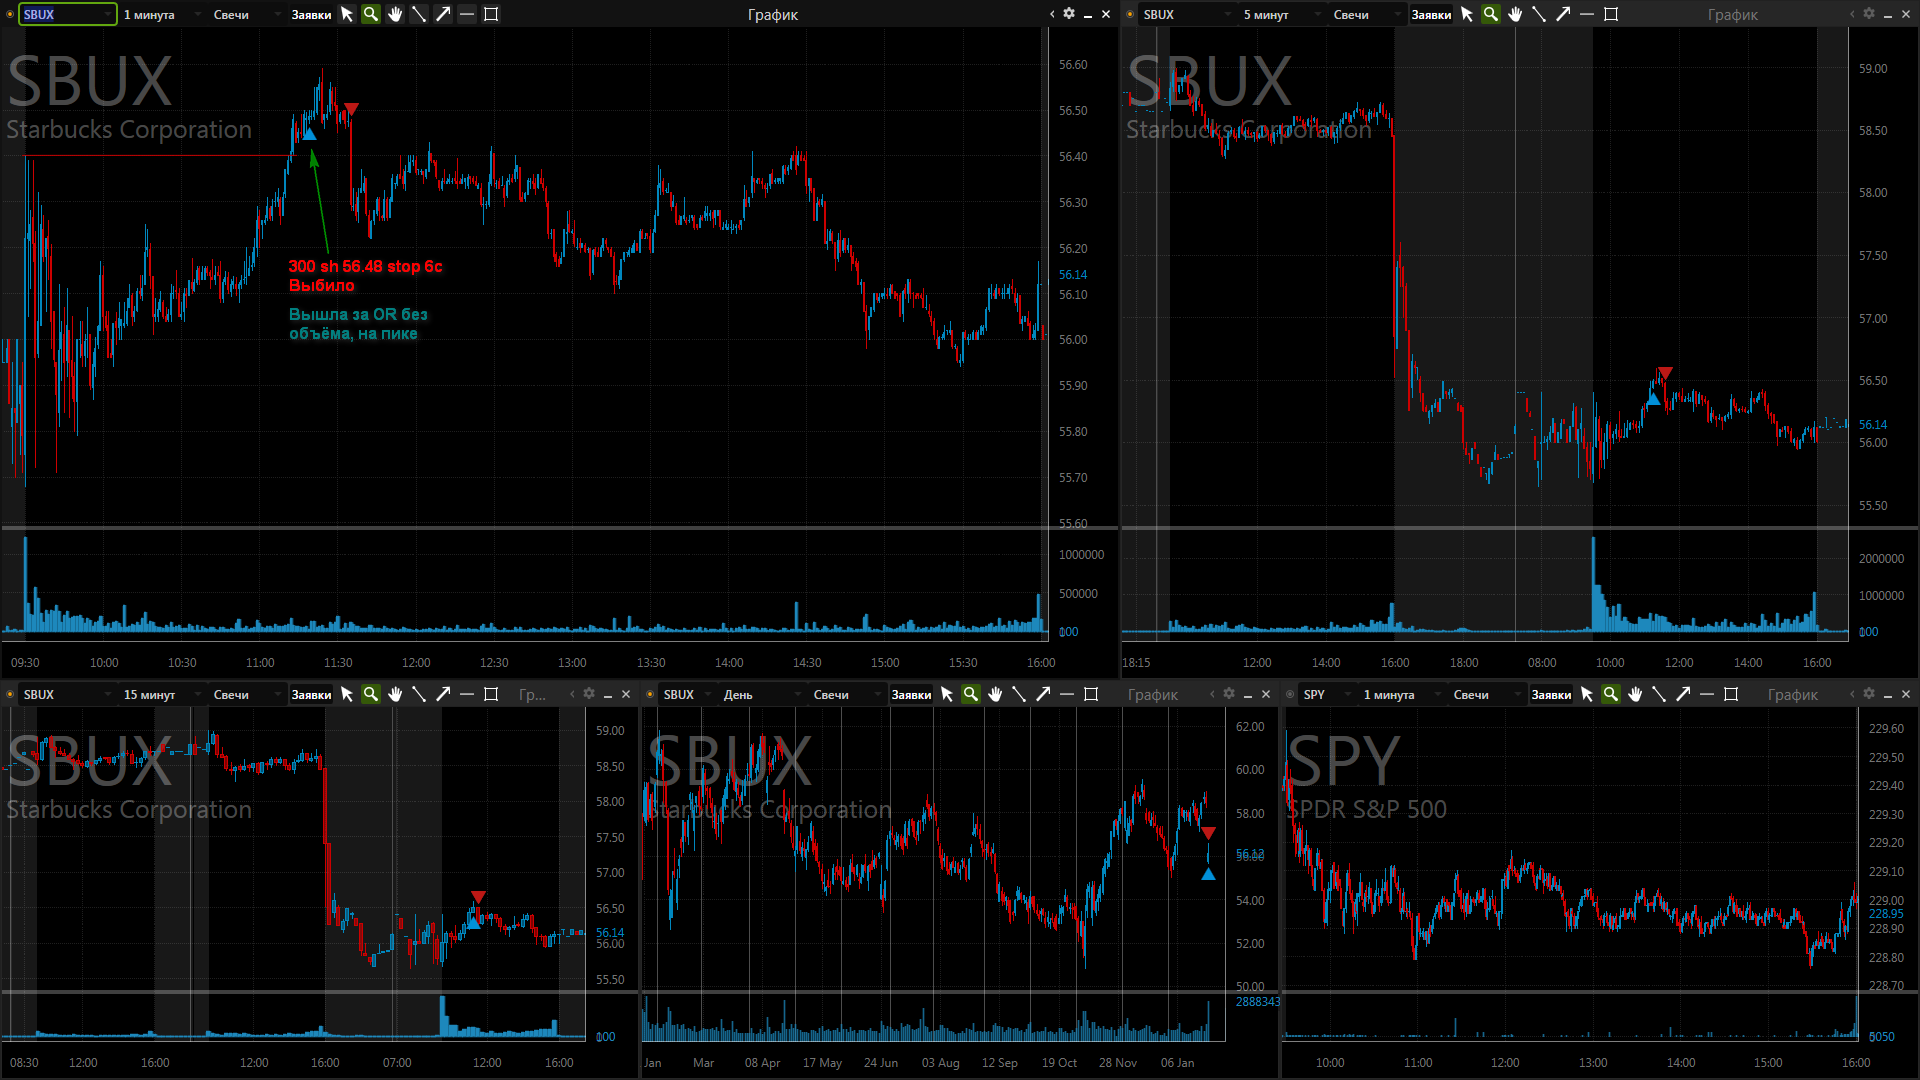Click the SBUX symbol field in the daily chart
The width and height of the screenshot is (1920, 1080).
(x=687, y=694)
